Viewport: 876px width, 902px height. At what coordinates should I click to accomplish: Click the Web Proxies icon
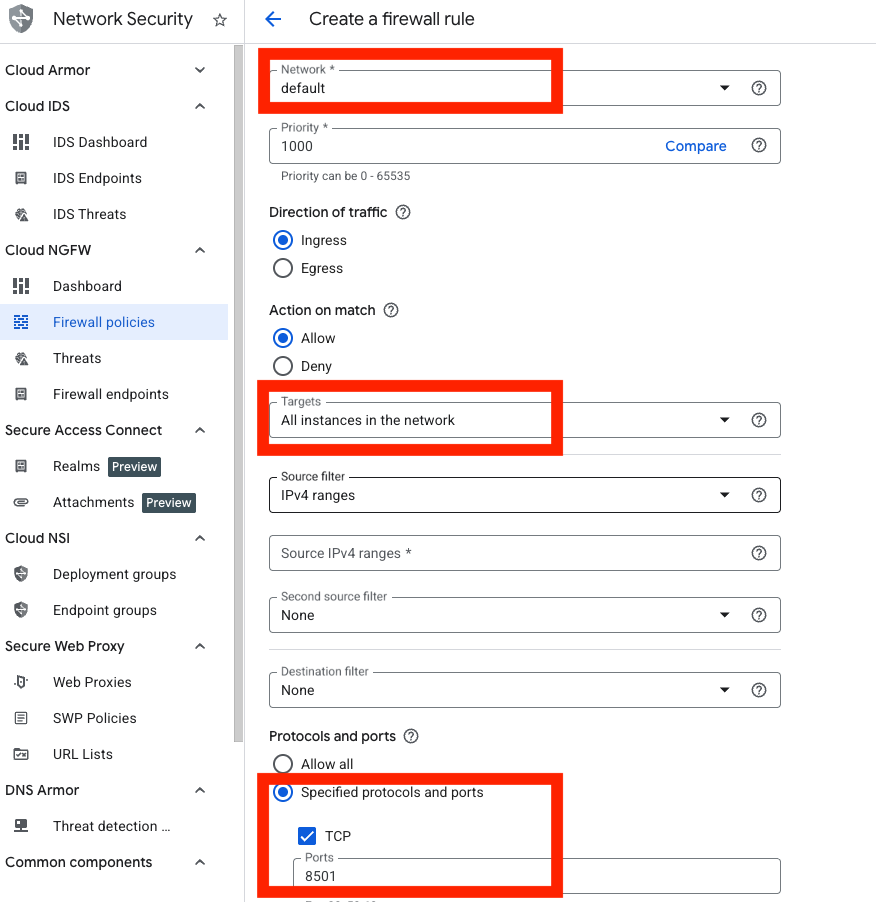pyautogui.click(x=21, y=682)
